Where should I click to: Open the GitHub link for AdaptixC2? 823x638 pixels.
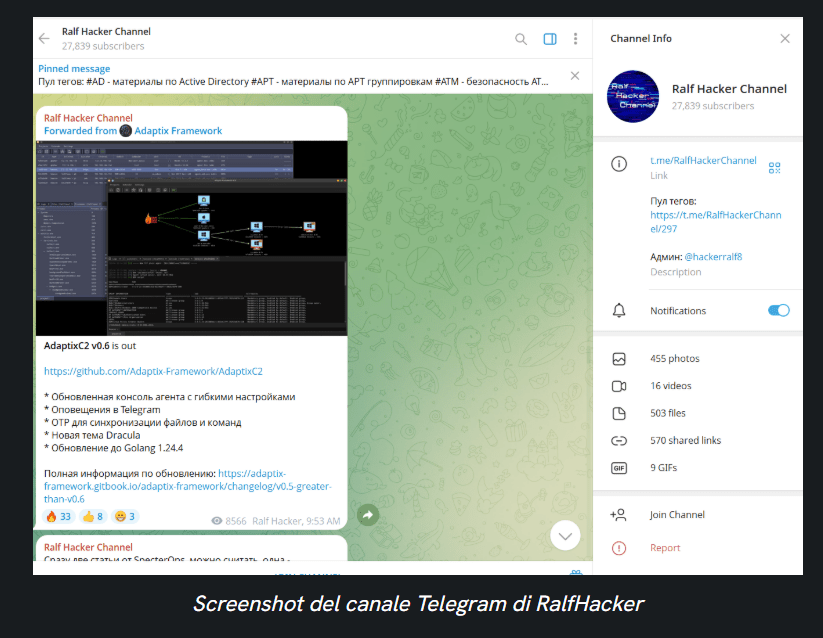[x=153, y=371]
